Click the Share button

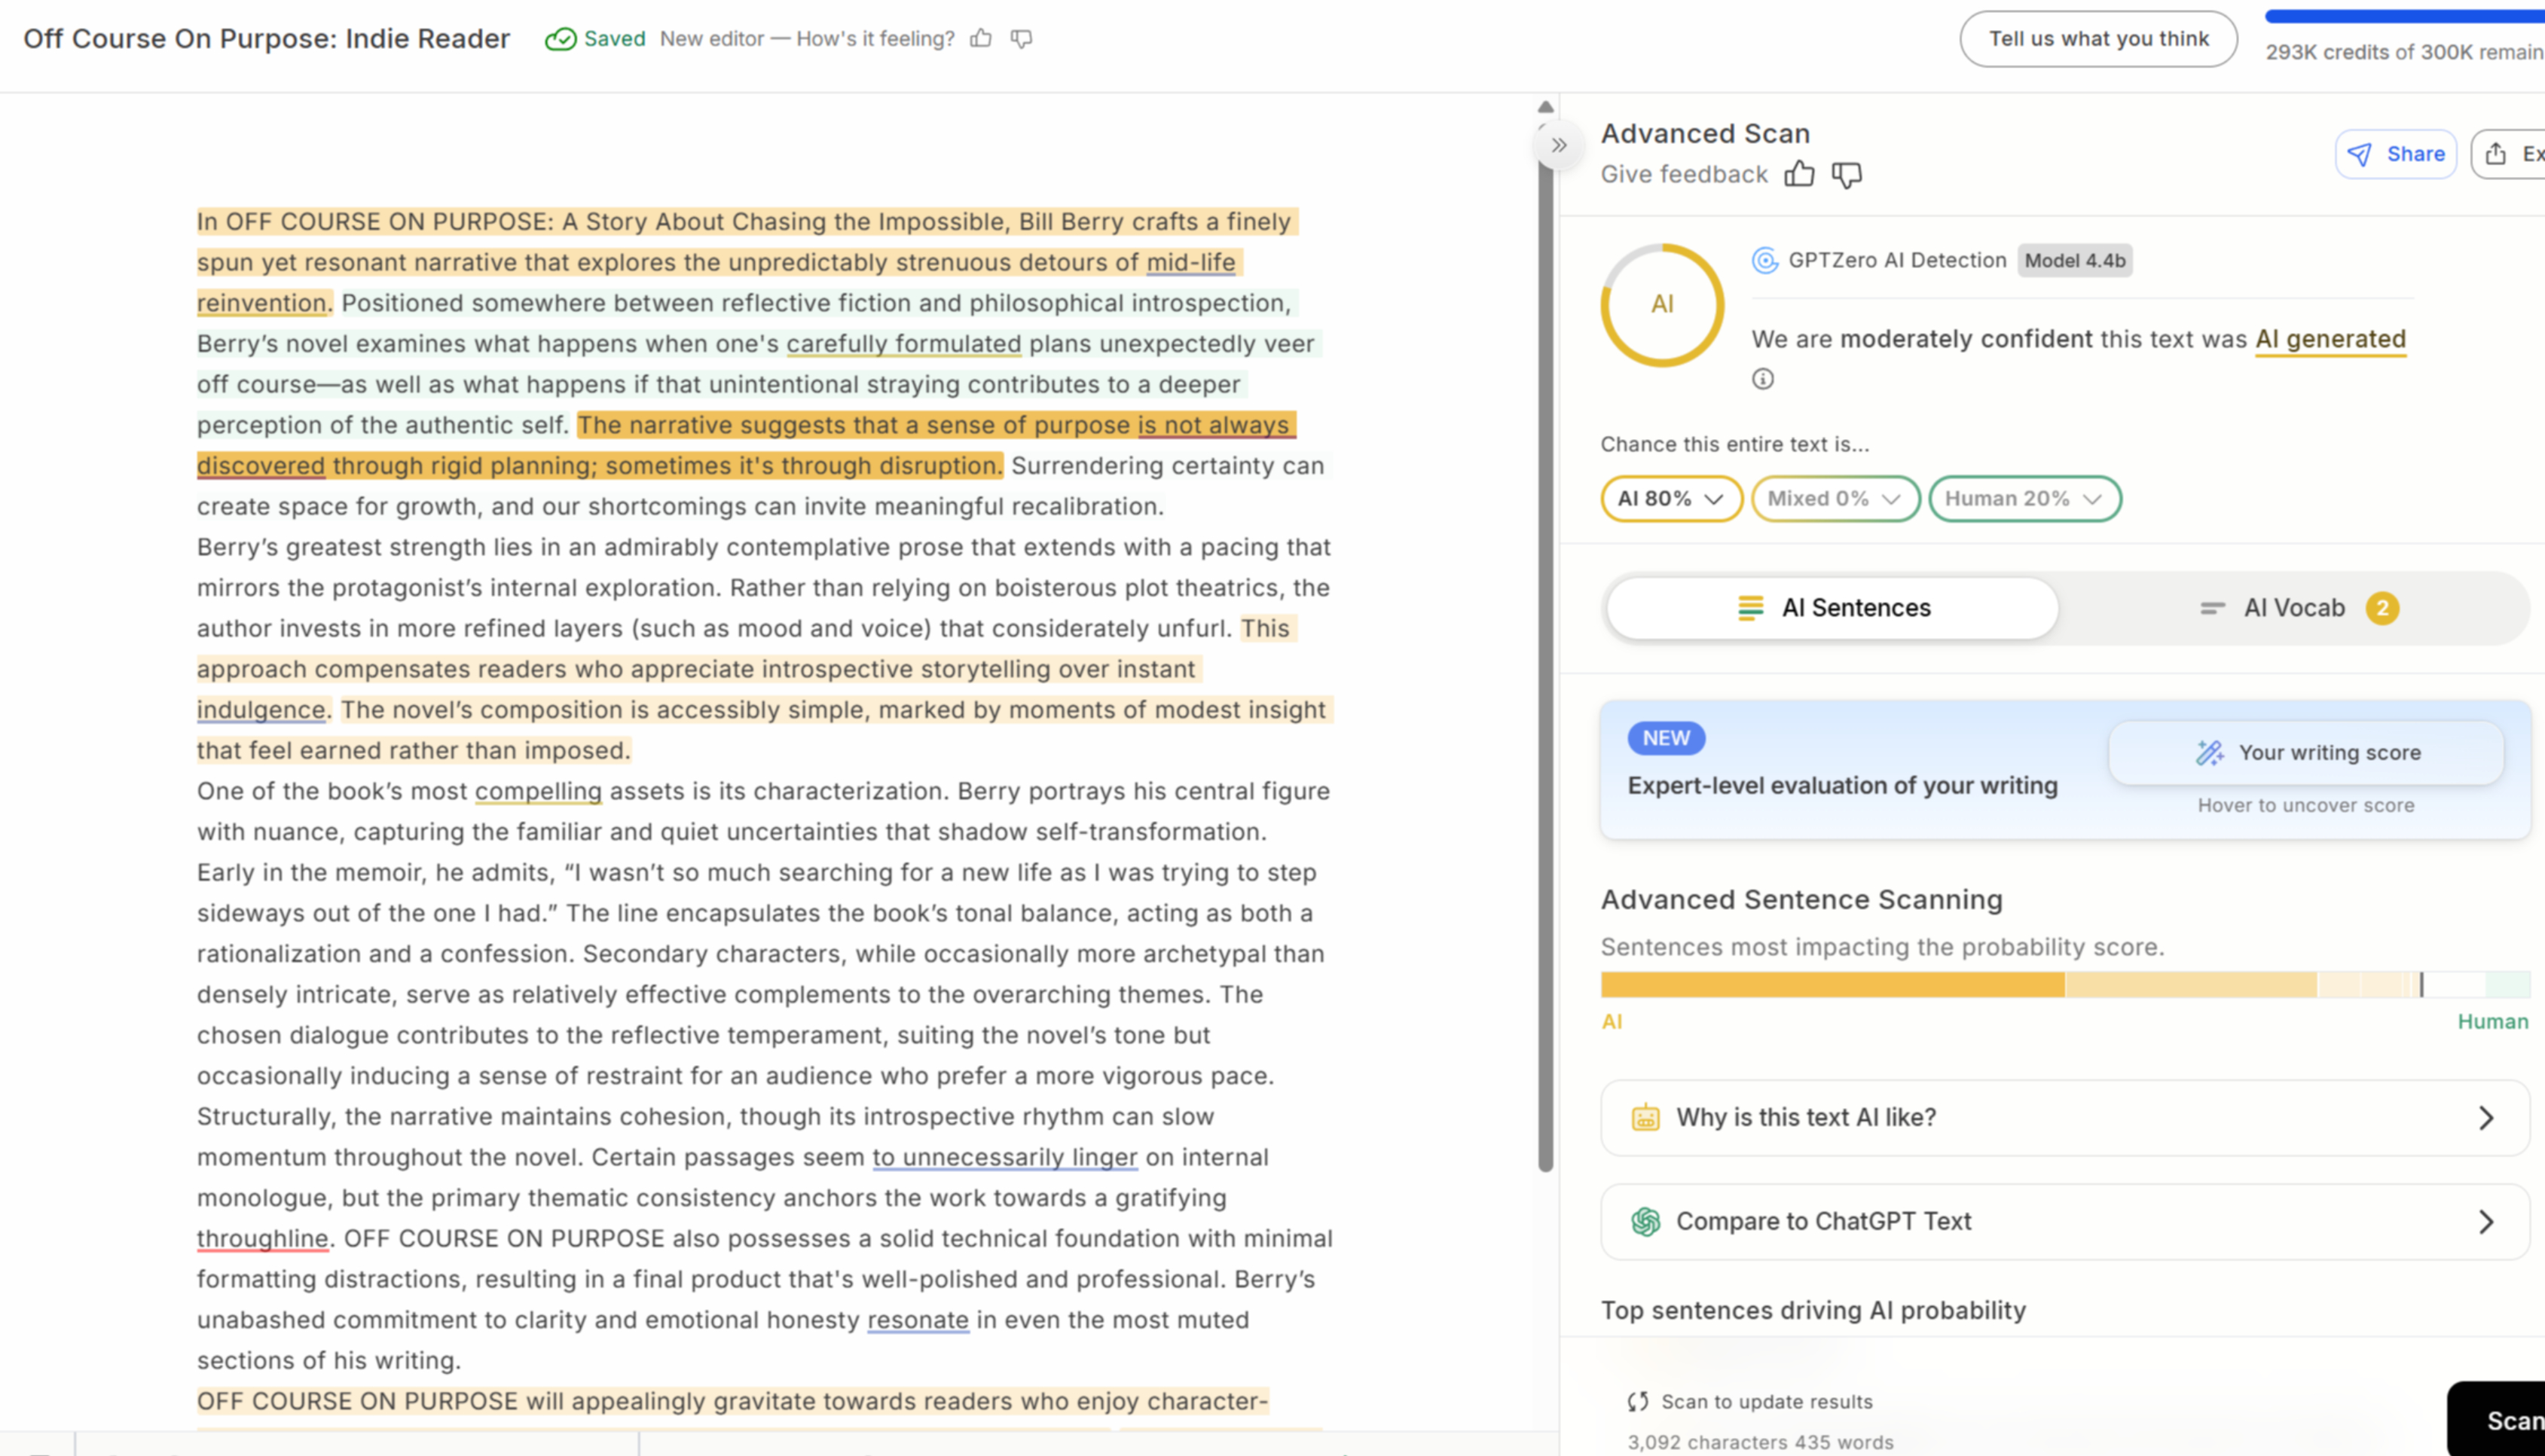pos(2395,154)
